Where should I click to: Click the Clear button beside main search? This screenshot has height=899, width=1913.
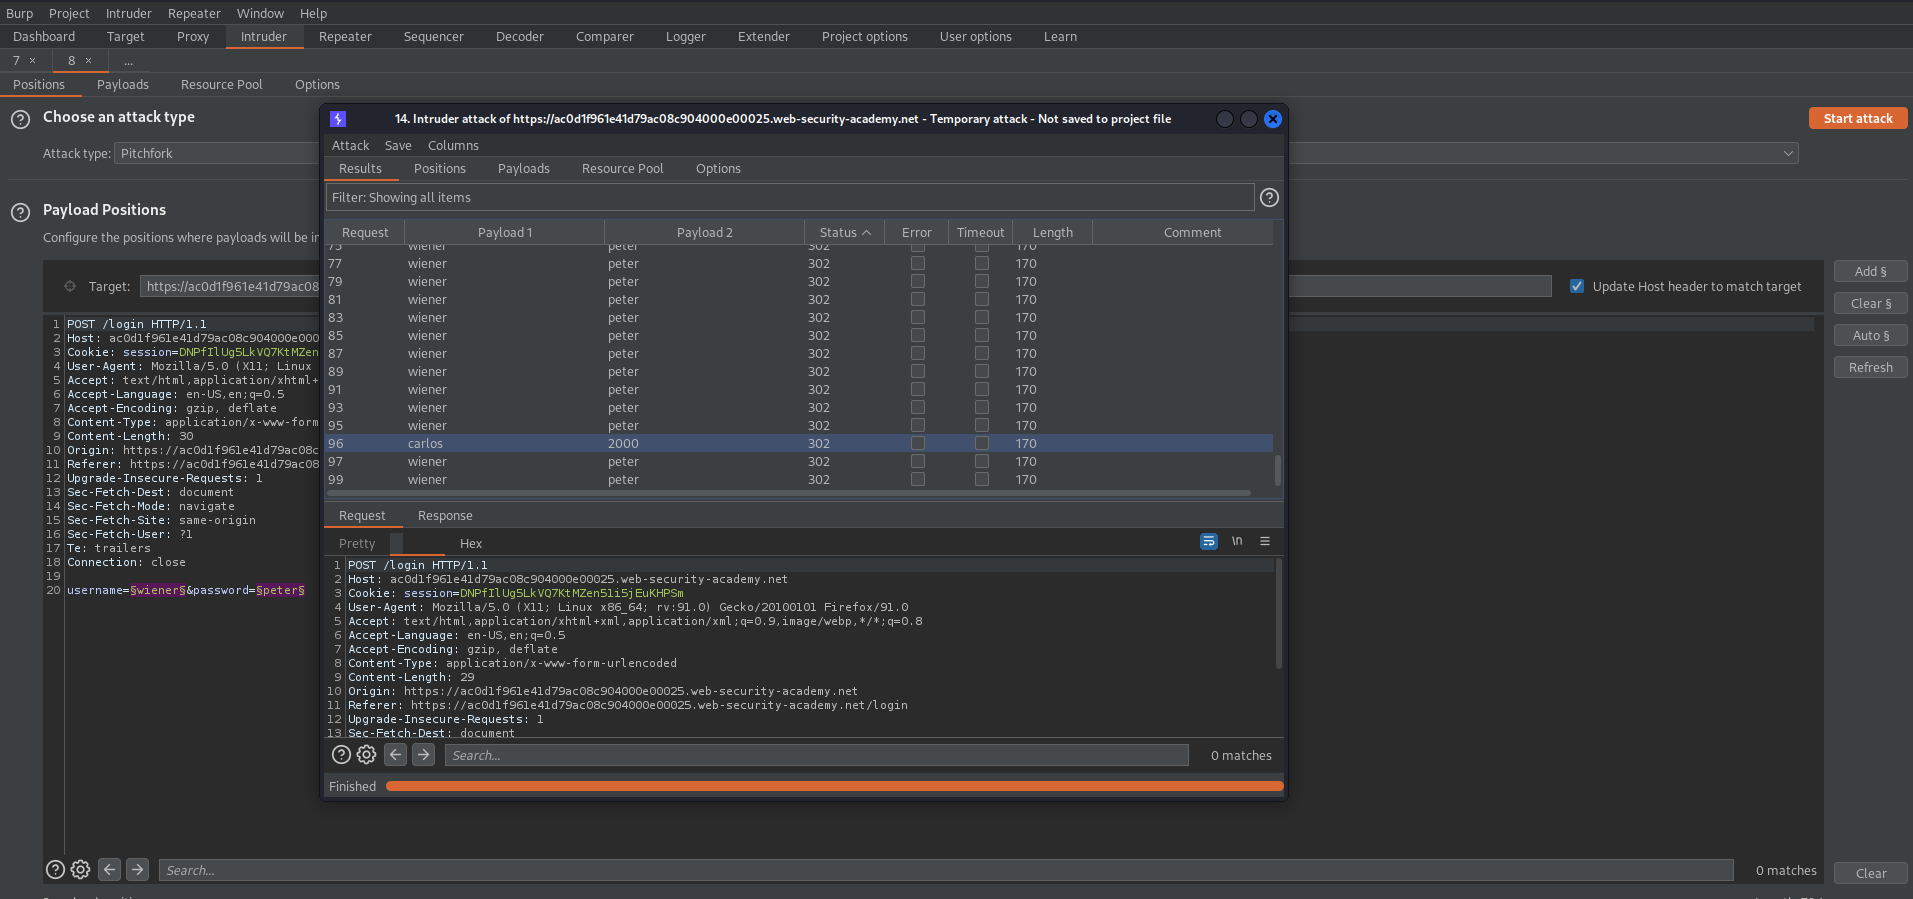click(x=1870, y=873)
